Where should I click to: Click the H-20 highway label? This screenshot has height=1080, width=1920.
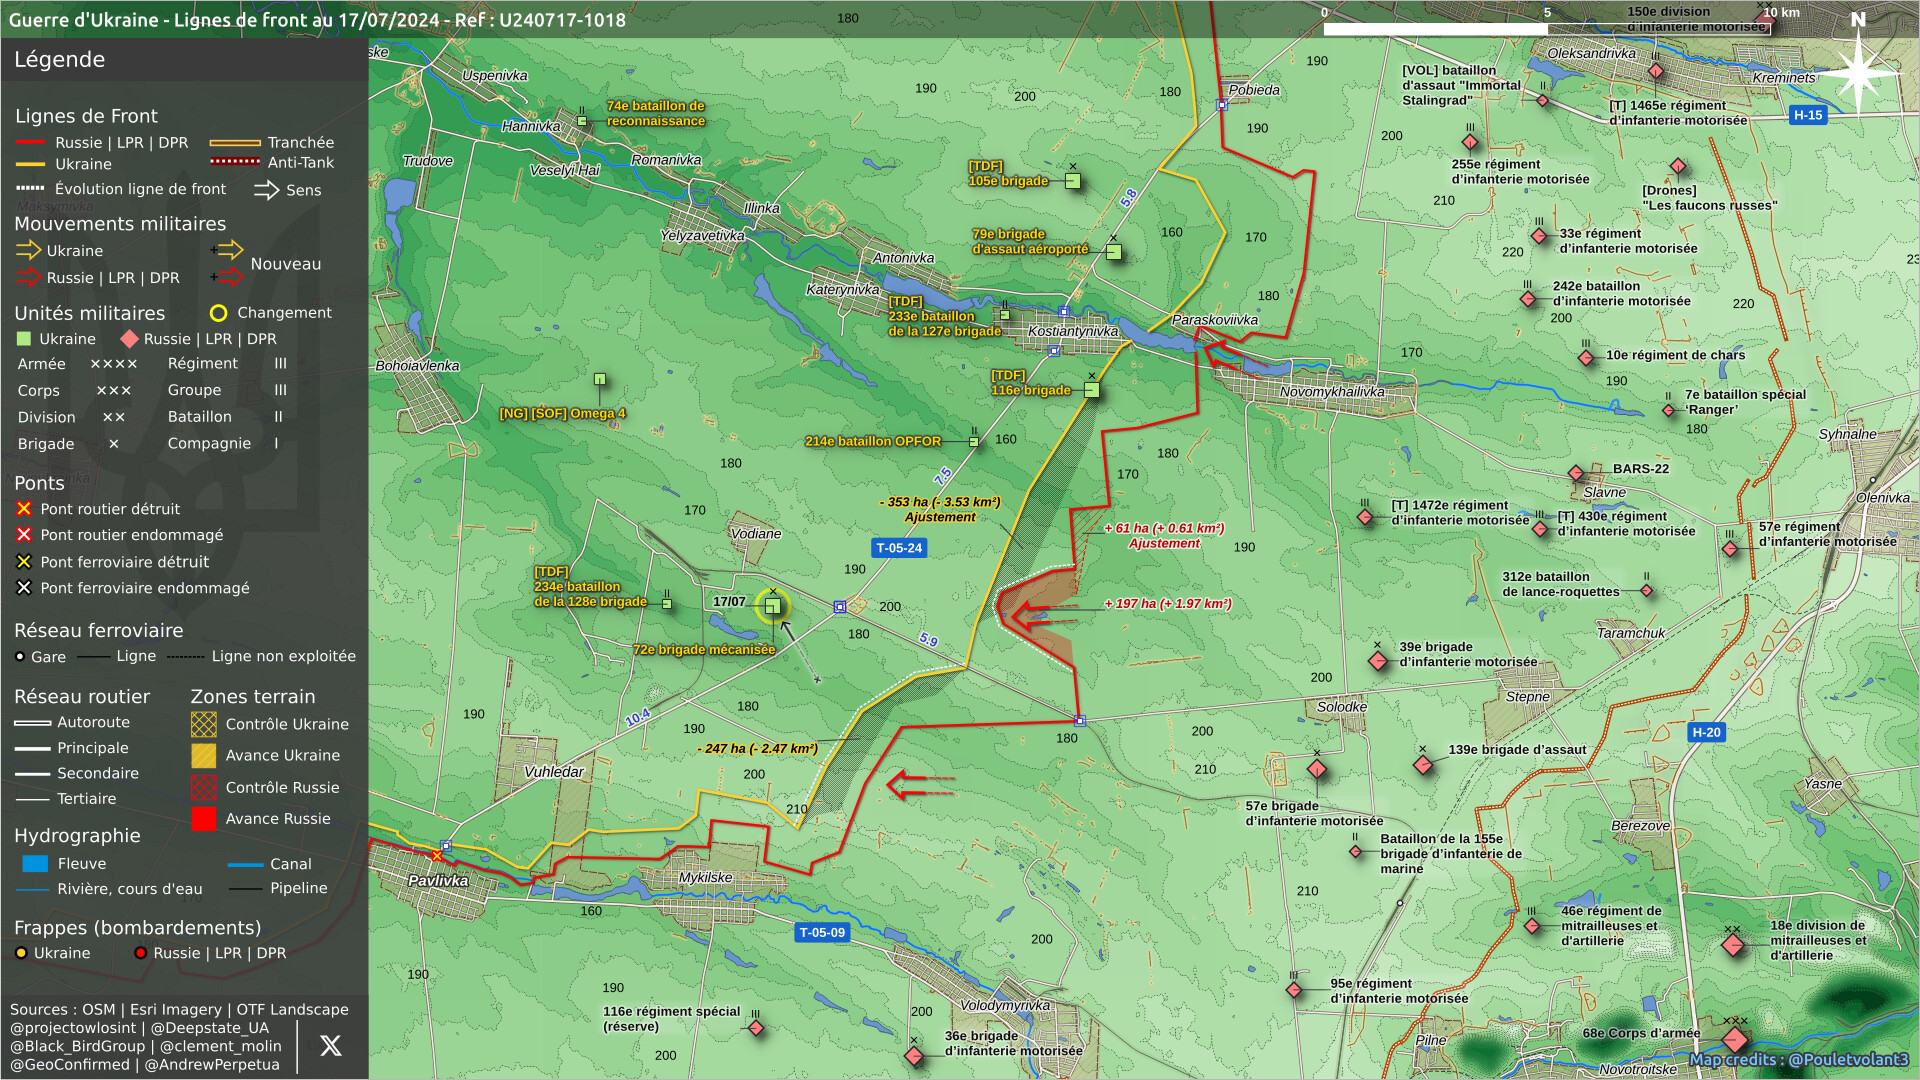tap(1706, 732)
